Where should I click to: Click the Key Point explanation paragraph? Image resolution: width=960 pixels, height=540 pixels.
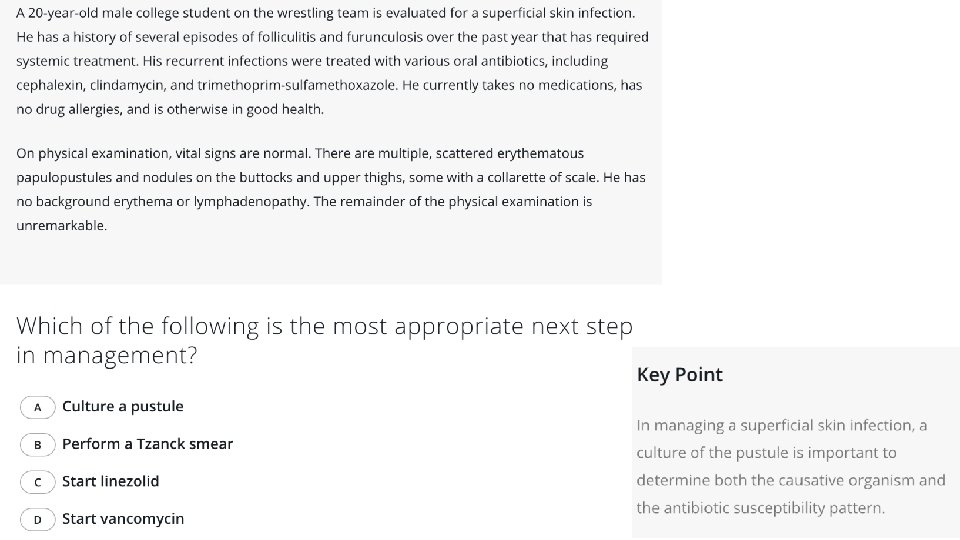click(x=790, y=467)
